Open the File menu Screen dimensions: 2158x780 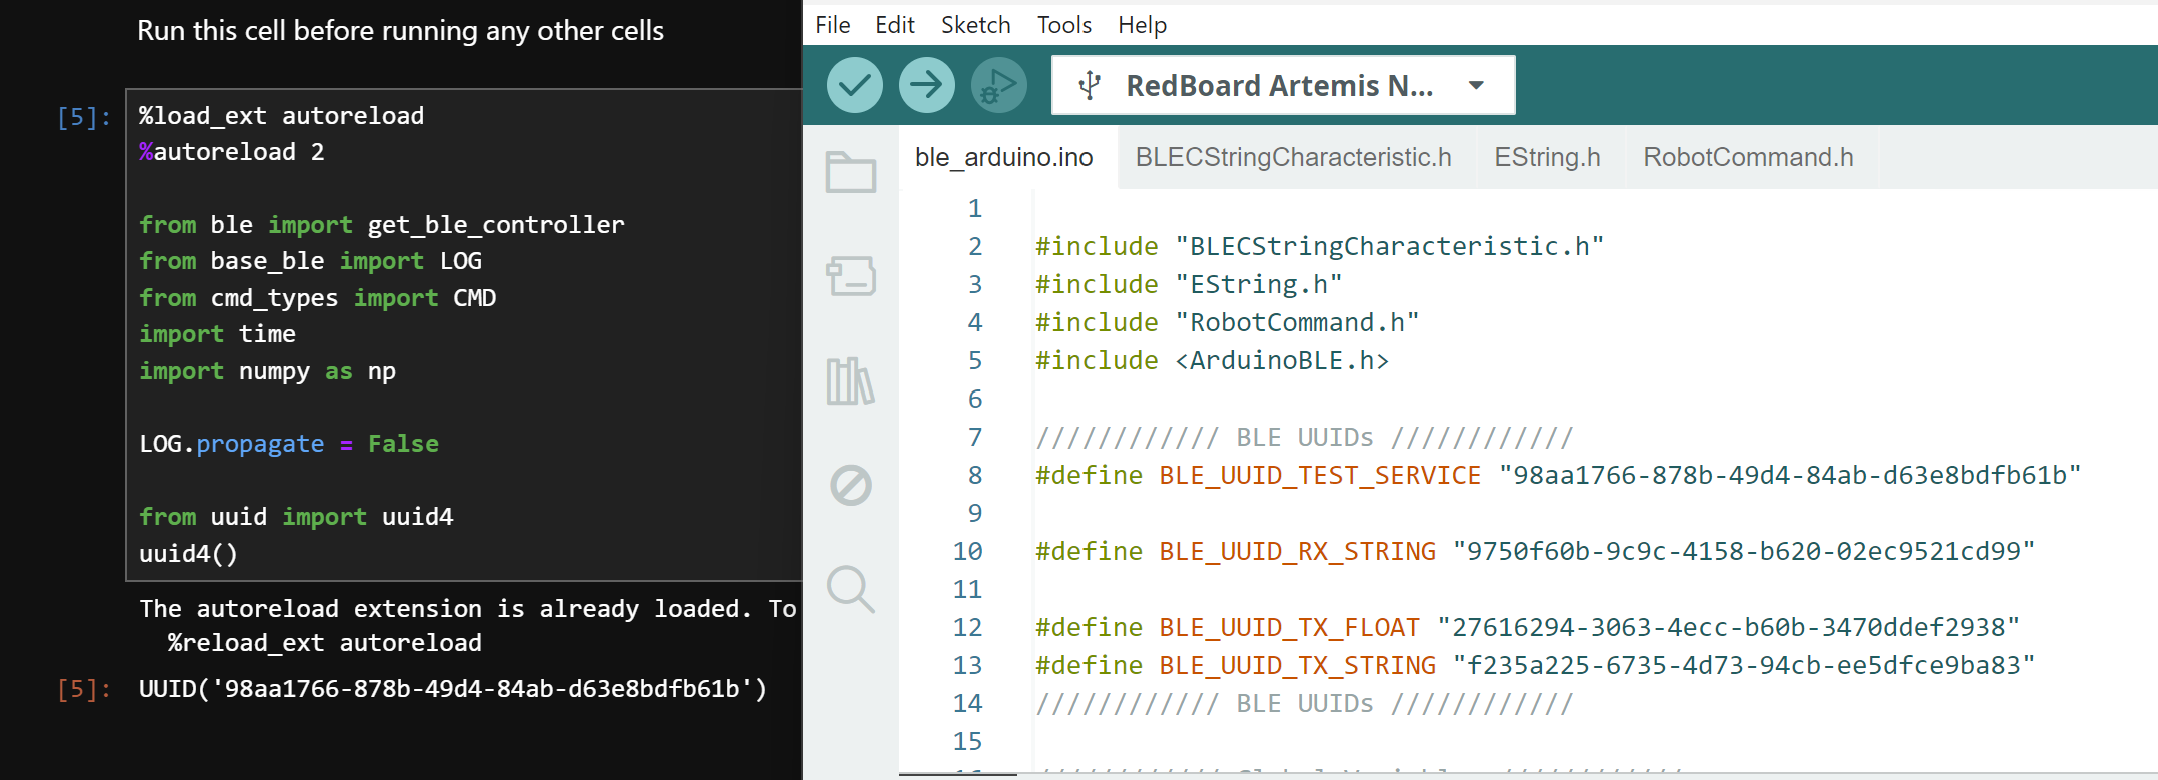pyautogui.click(x=833, y=25)
